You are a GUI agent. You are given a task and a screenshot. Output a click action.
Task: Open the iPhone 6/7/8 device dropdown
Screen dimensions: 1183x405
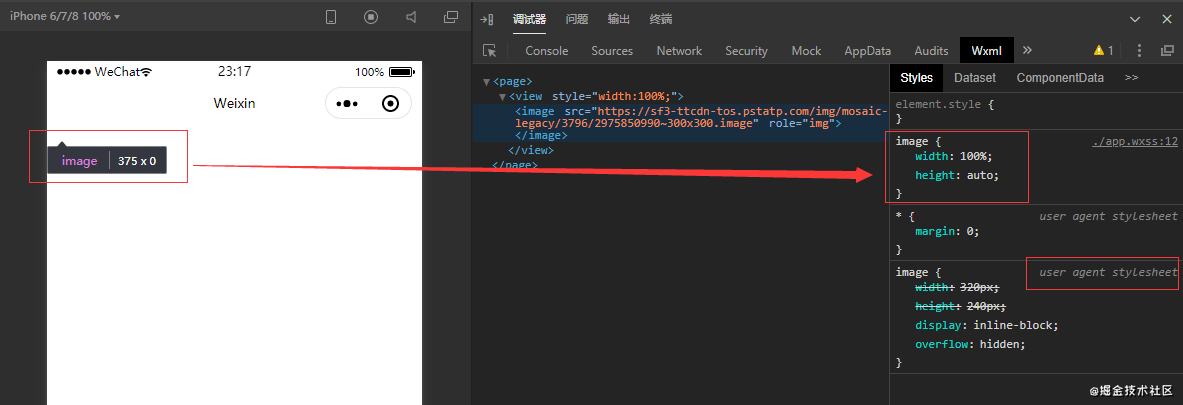click(x=65, y=16)
